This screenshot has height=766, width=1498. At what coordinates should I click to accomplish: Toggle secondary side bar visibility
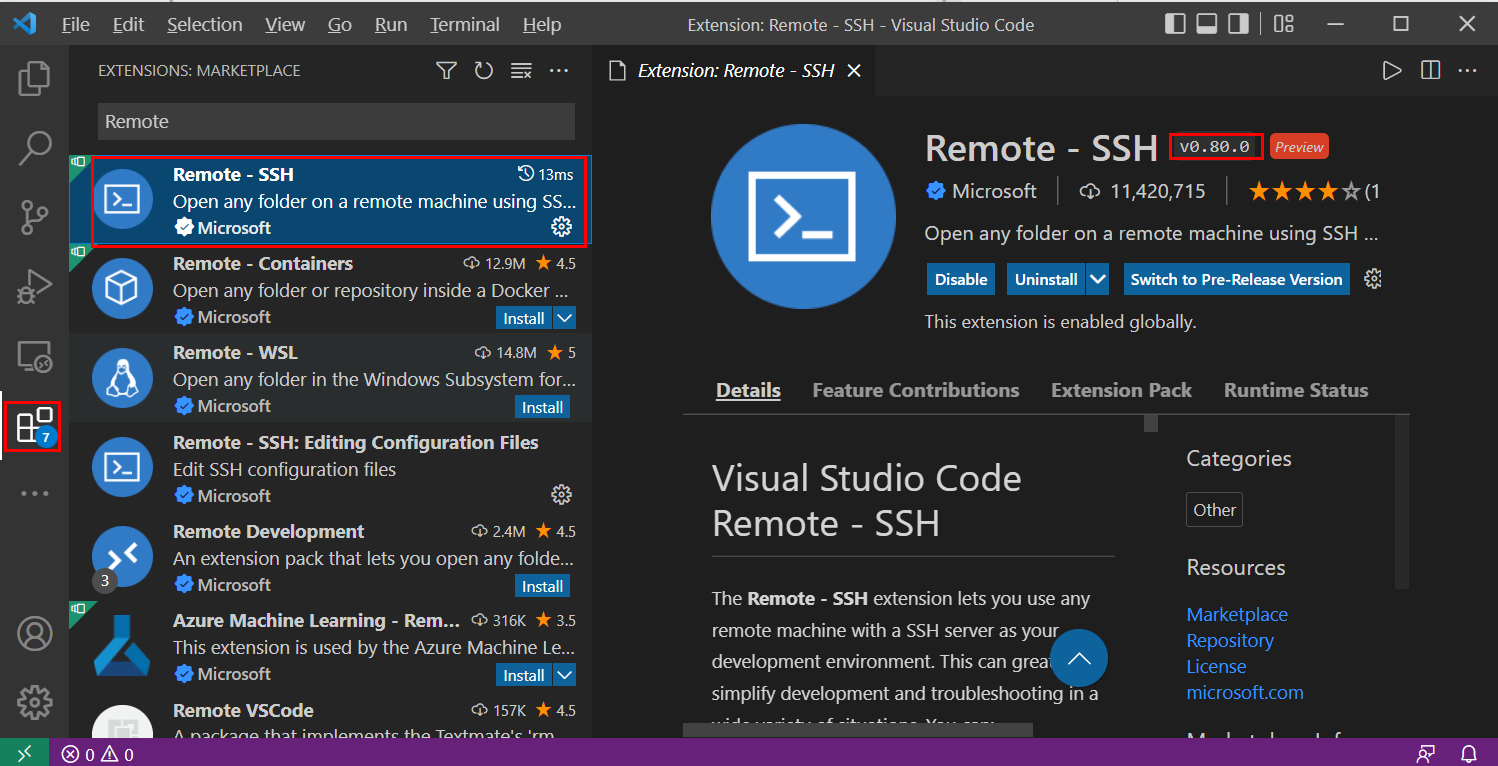tap(1238, 24)
